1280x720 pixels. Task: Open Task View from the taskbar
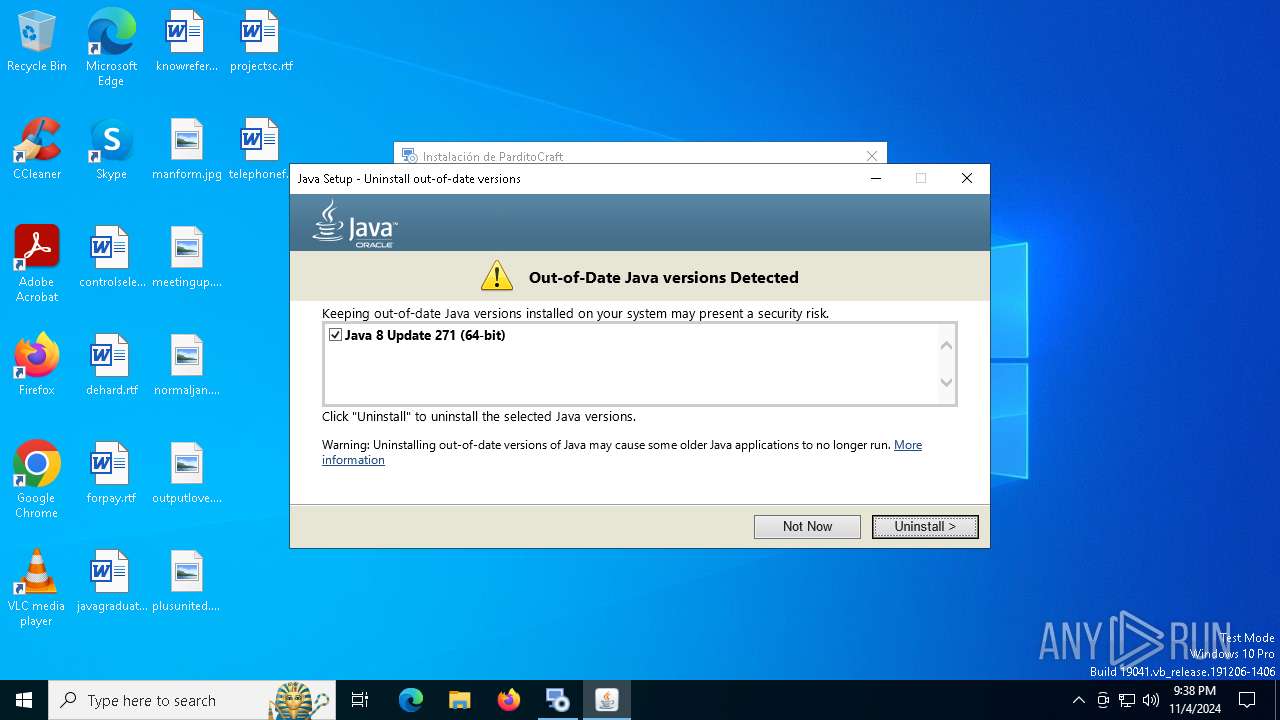click(360, 700)
